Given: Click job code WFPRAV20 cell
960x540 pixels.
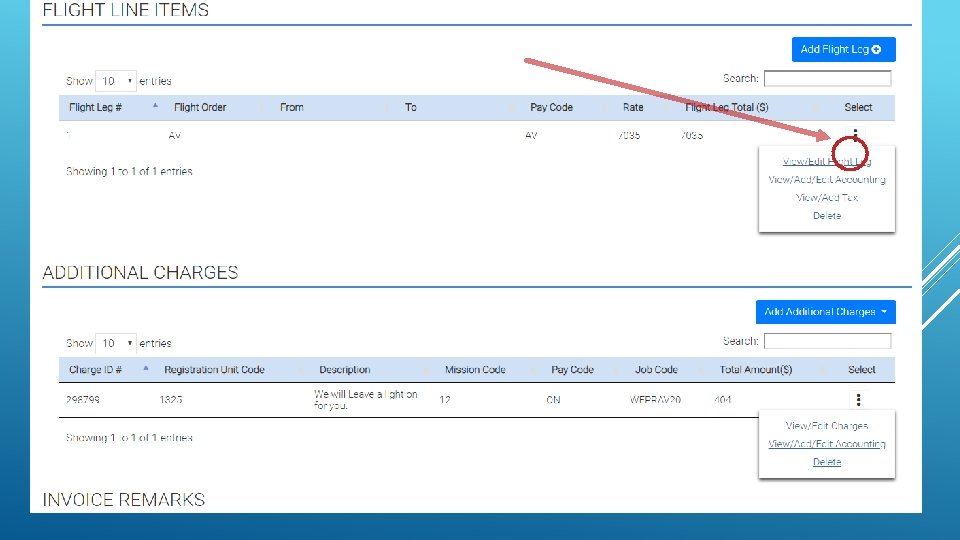Looking at the screenshot, I should coord(655,400).
